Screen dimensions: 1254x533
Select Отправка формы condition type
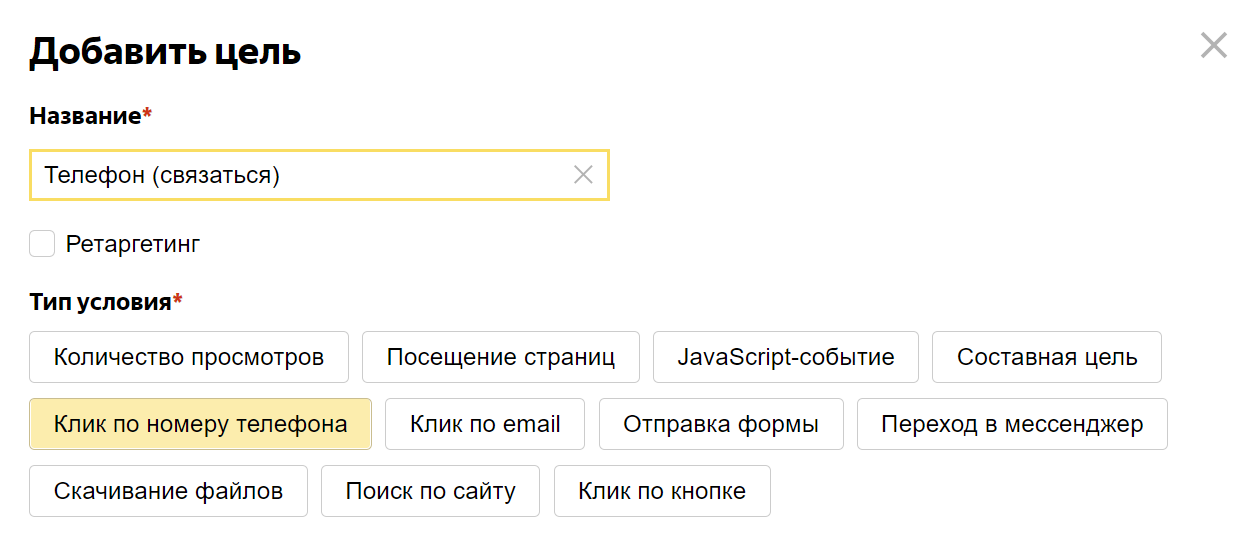tap(721, 424)
